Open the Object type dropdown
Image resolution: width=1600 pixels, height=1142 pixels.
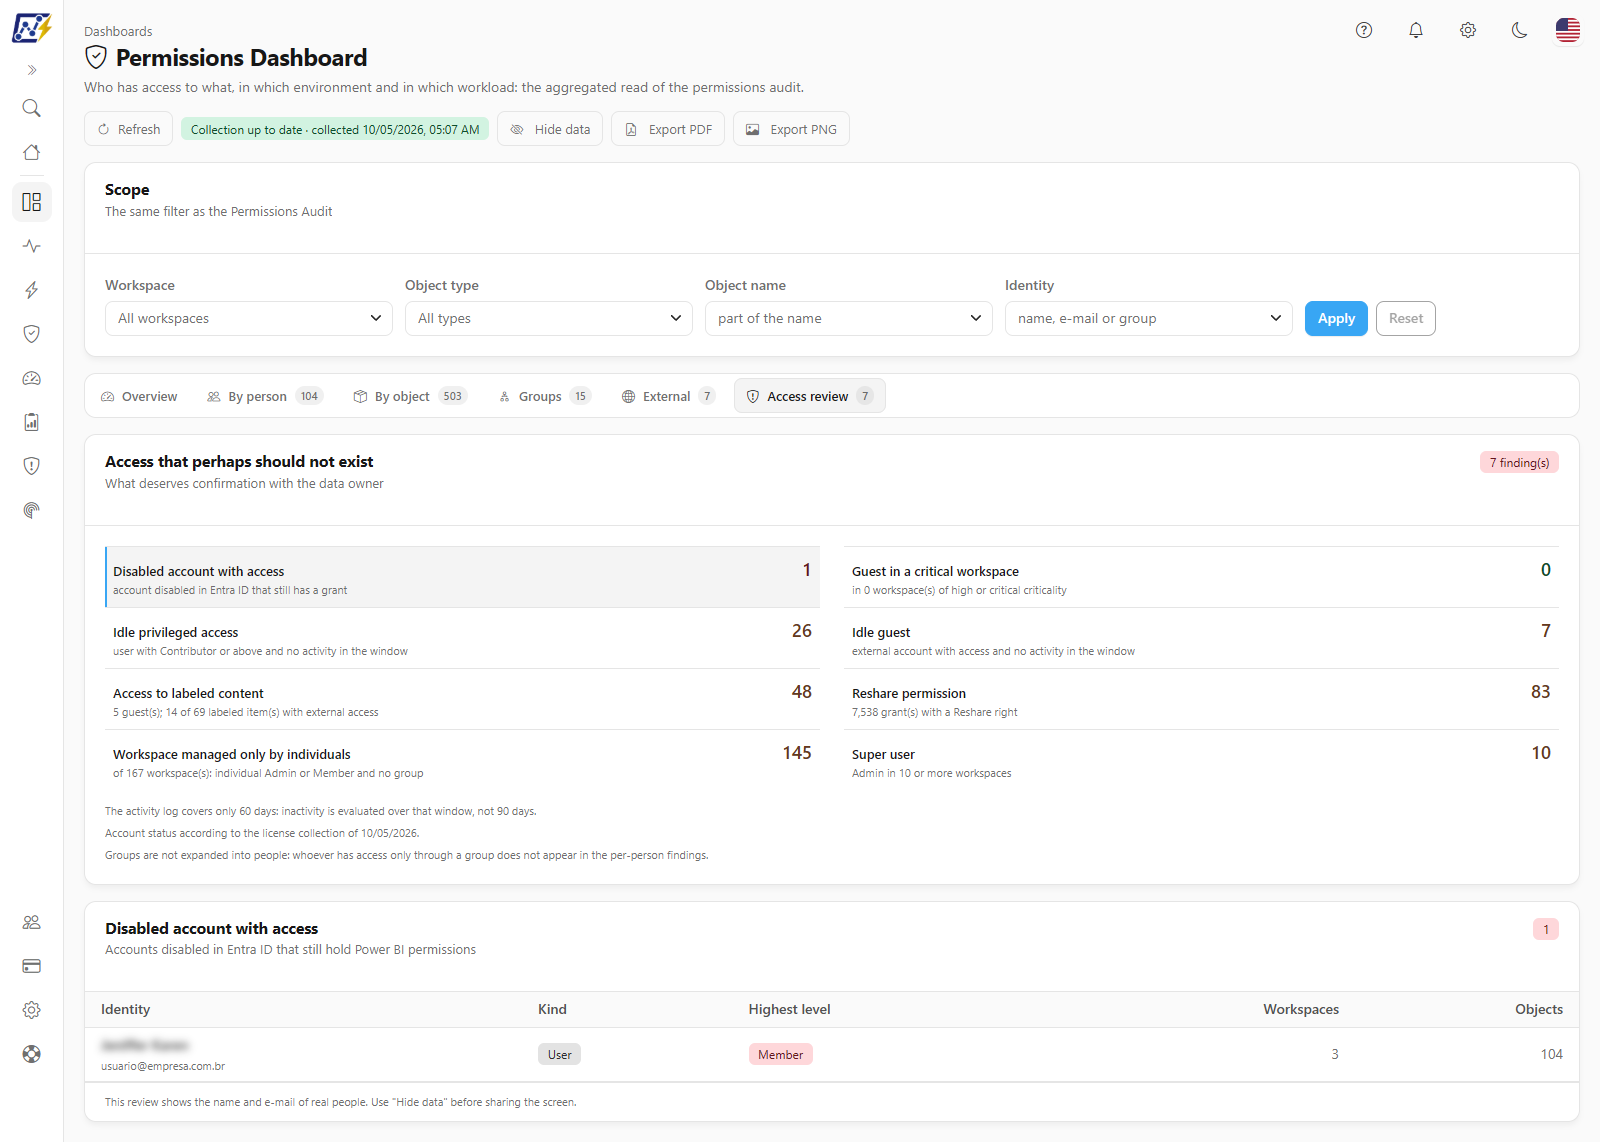pos(549,318)
